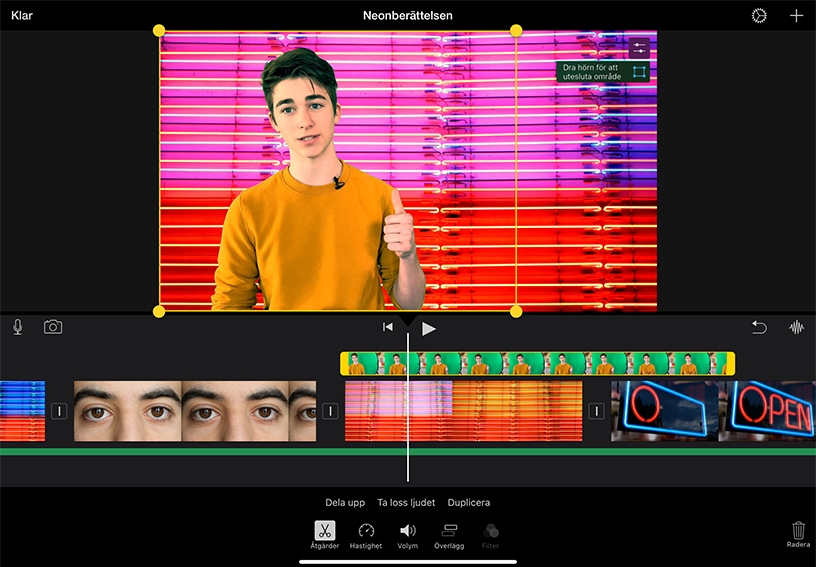
Task: Open the Filter tab
Action: pyautogui.click(x=490, y=535)
